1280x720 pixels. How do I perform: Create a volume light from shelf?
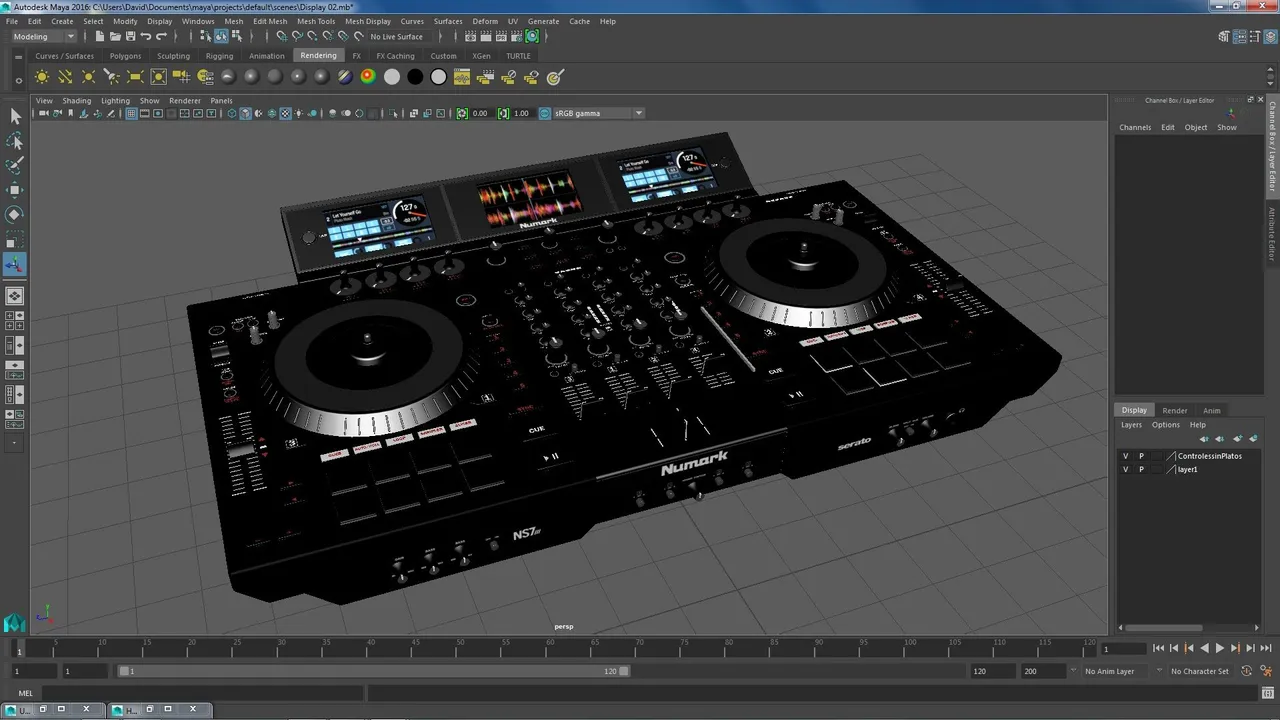coord(158,77)
